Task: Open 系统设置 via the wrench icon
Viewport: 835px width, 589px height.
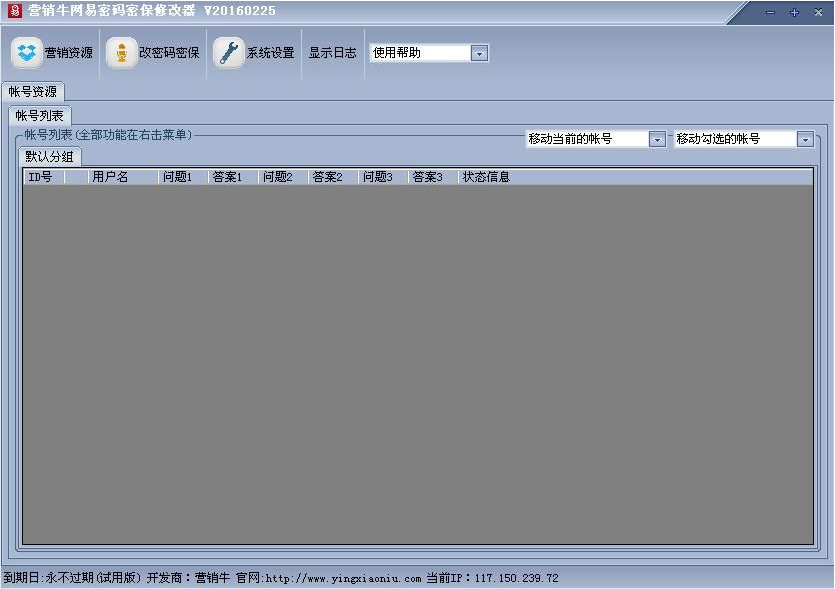Action: [230, 53]
